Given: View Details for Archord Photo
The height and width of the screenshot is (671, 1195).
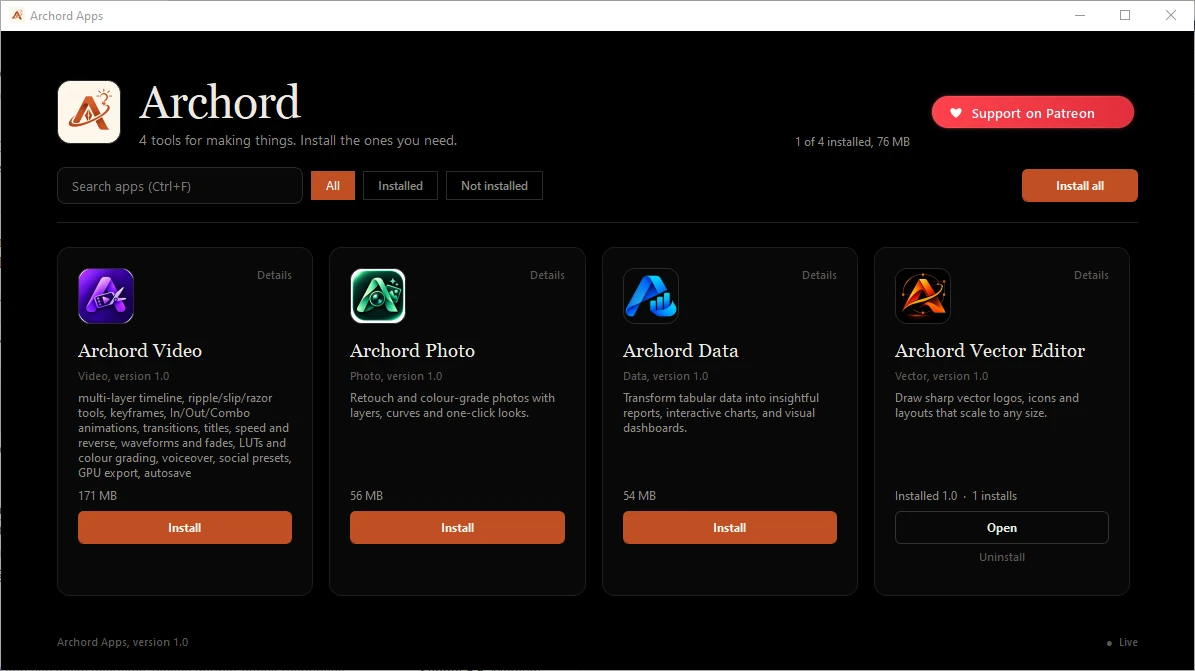Looking at the screenshot, I should pyautogui.click(x=547, y=275).
